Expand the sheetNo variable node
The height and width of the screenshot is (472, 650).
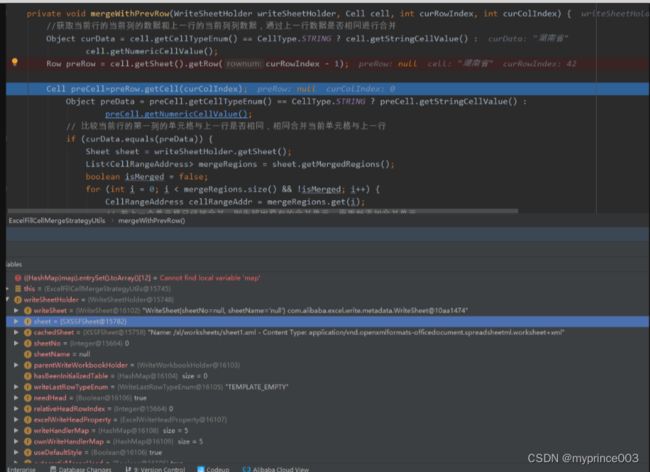coord(16,343)
